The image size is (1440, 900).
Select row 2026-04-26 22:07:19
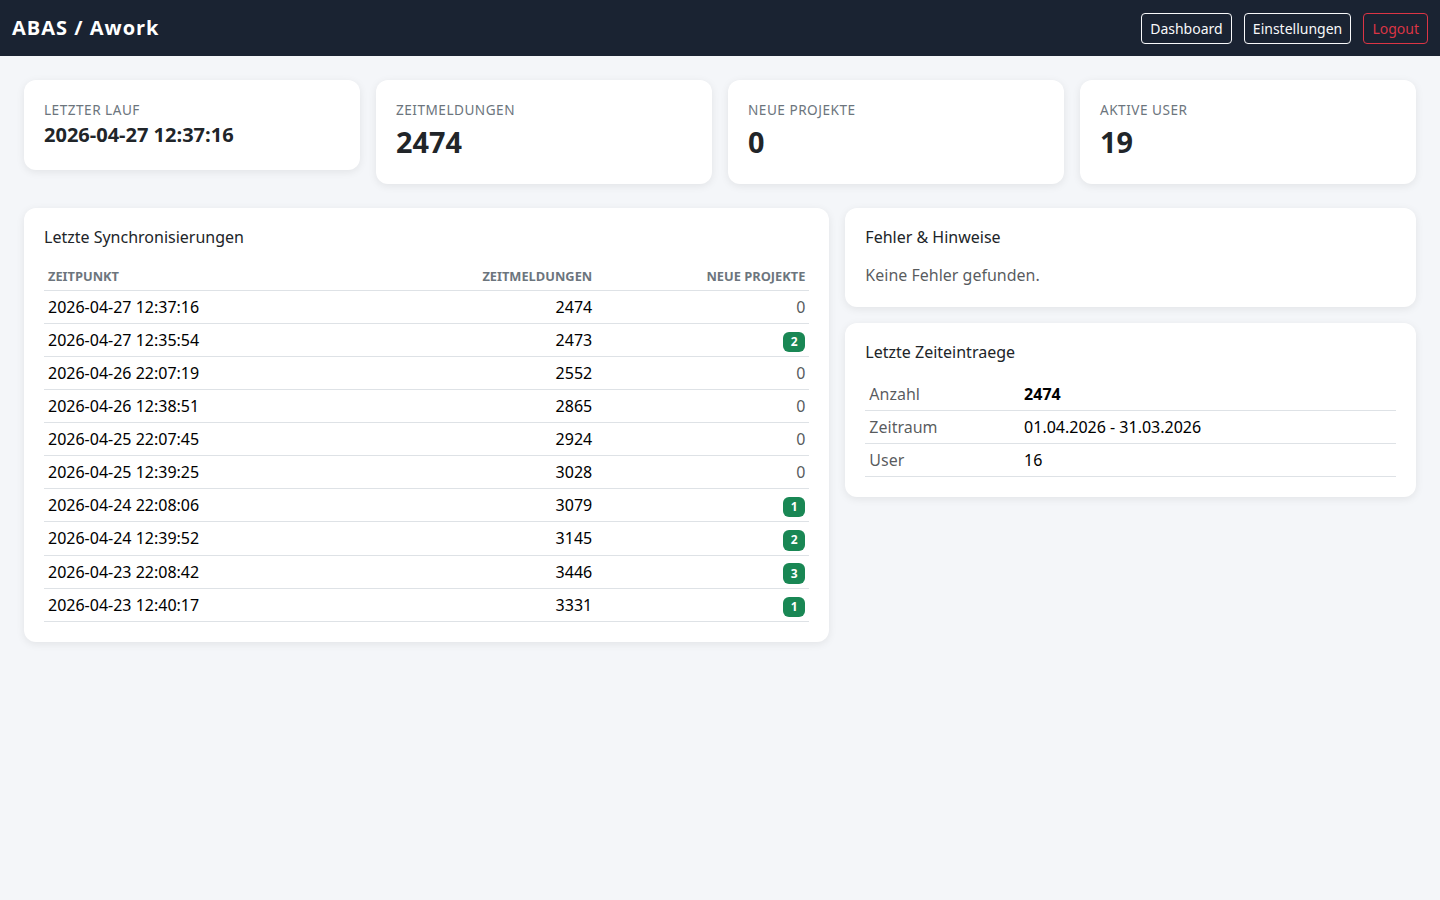pos(426,373)
